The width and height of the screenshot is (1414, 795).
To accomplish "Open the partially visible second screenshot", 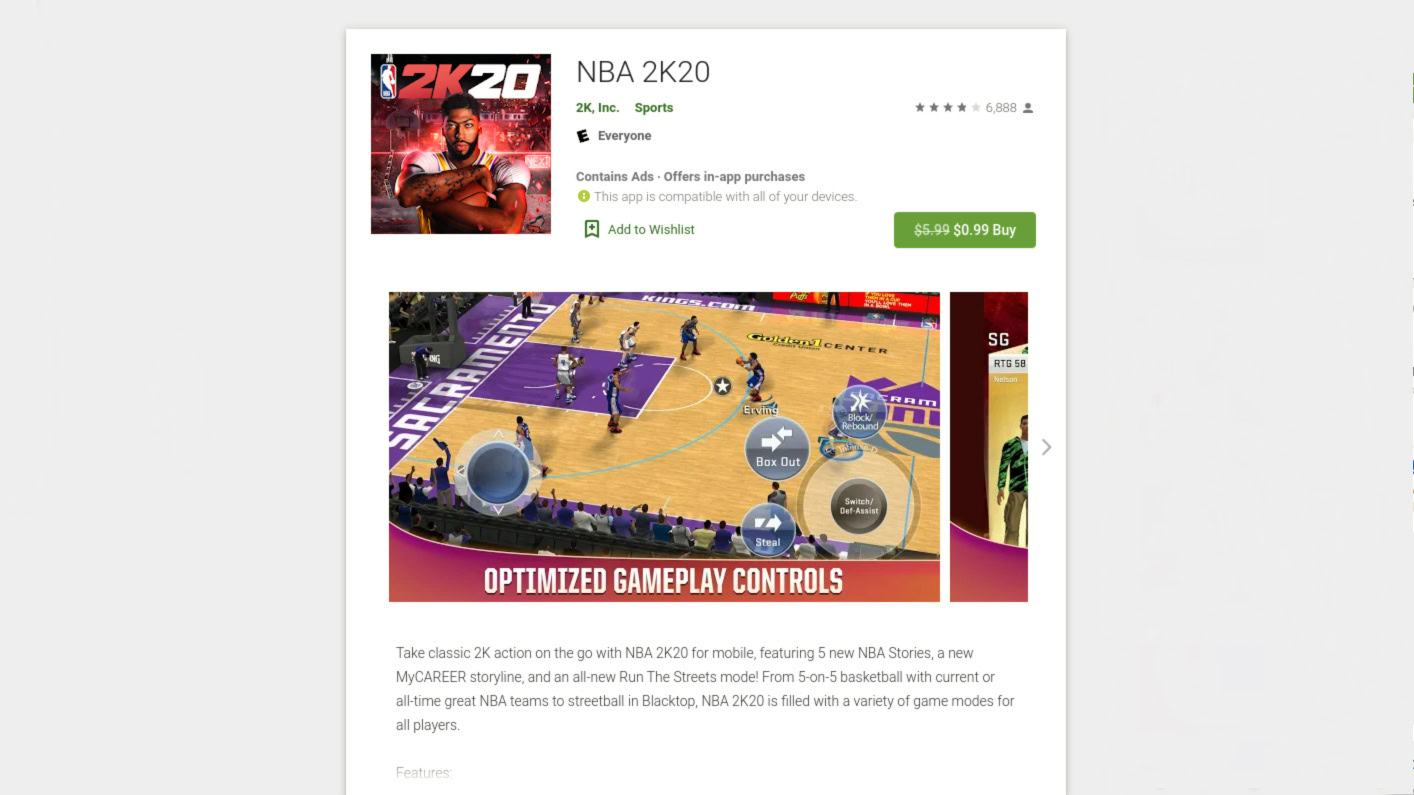I will pos(989,447).
